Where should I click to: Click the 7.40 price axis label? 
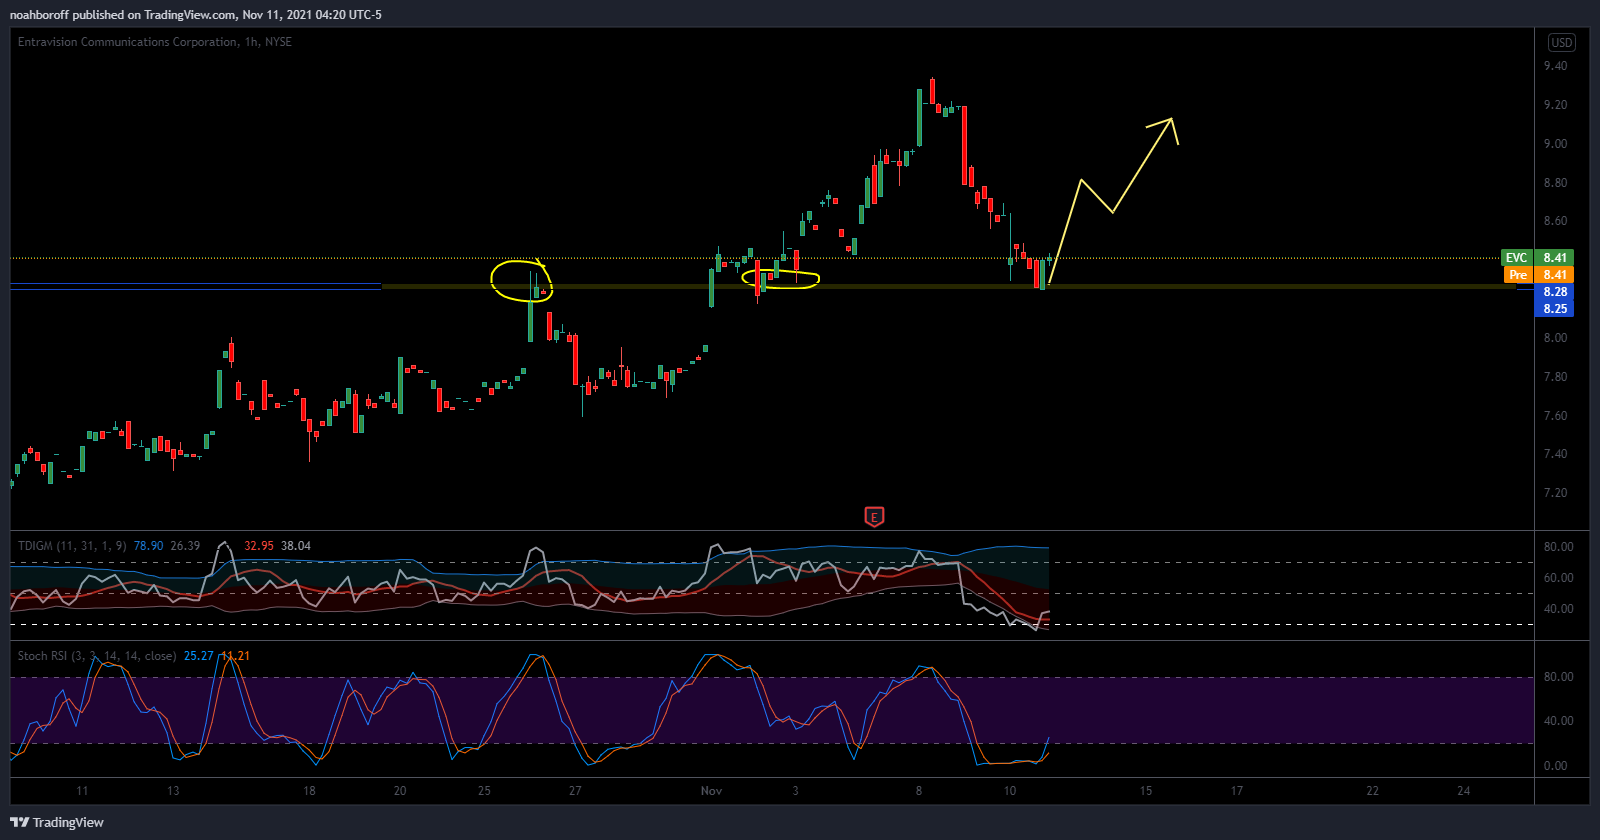pos(1555,454)
